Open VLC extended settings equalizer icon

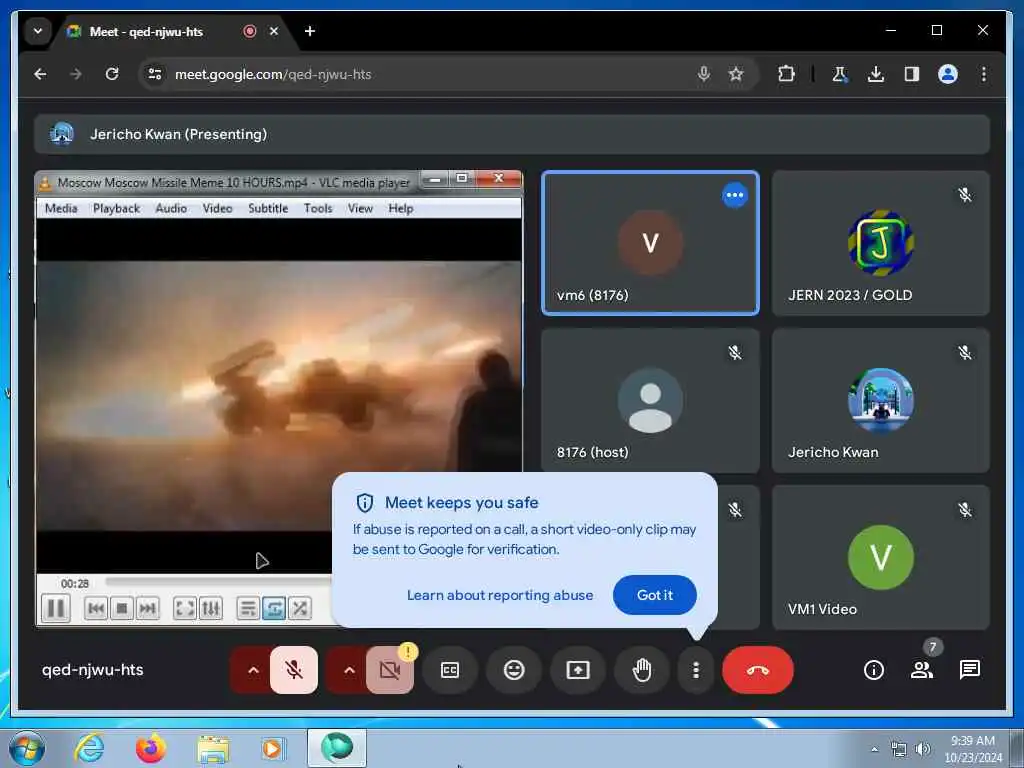[210, 609]
